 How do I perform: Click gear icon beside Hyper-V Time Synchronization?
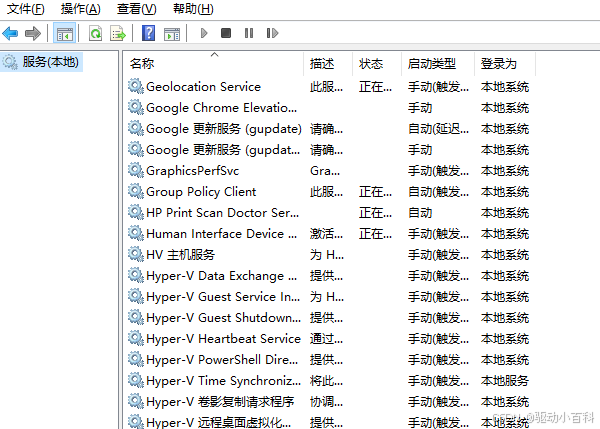(x=135, y=380)
